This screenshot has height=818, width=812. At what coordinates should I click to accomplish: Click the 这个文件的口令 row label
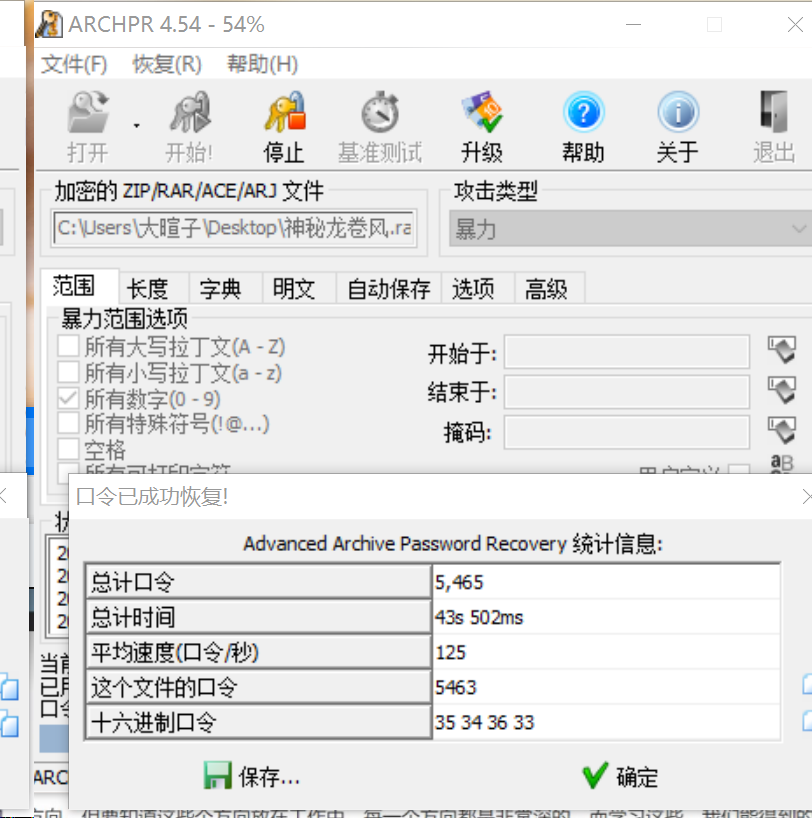coord(259,687)
